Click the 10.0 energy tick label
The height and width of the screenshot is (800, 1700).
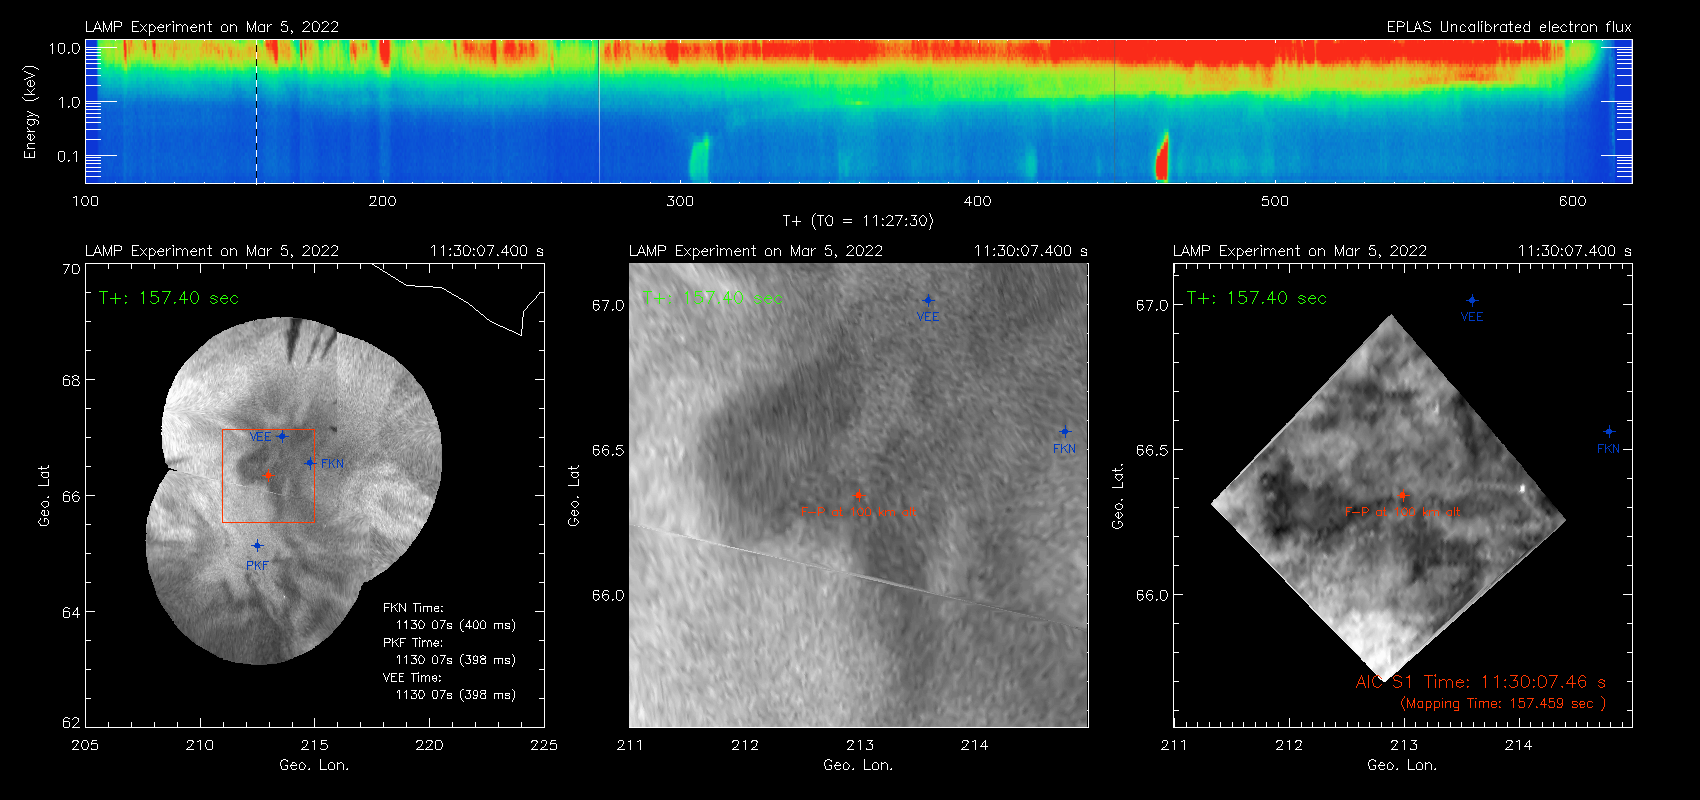click(65, 48)
